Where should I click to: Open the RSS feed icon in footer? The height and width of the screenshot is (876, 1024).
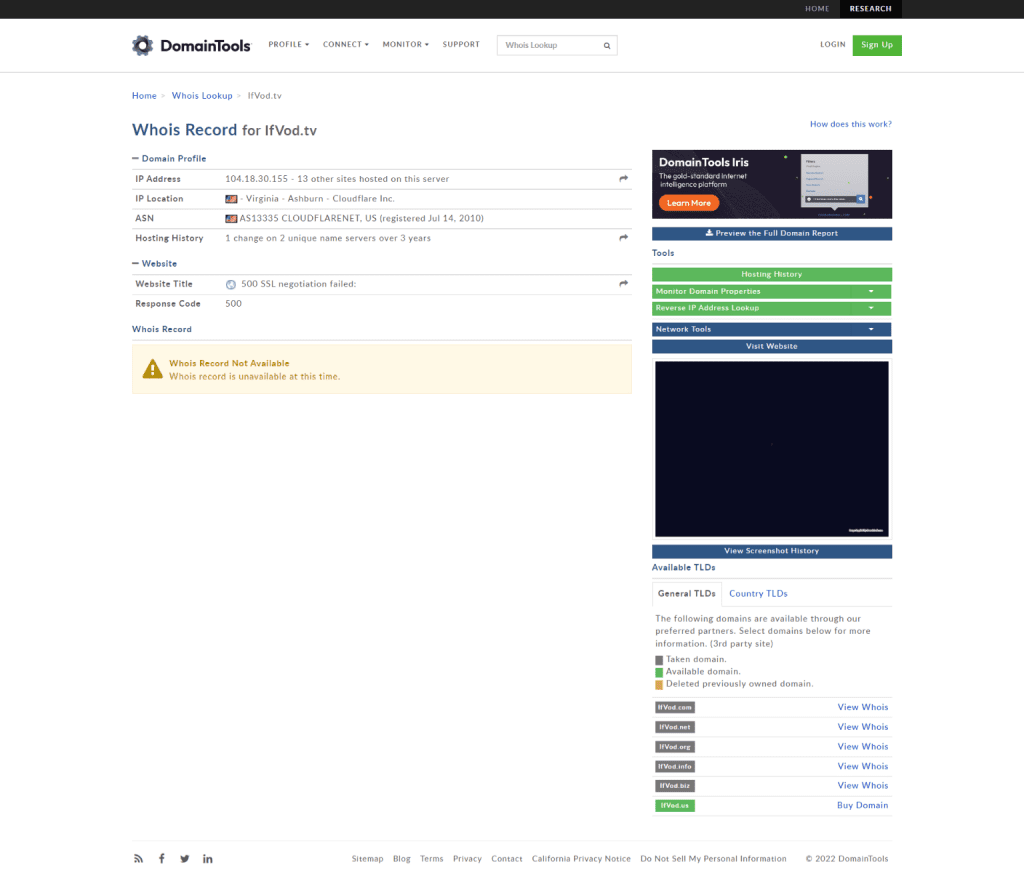pos(138,858)
